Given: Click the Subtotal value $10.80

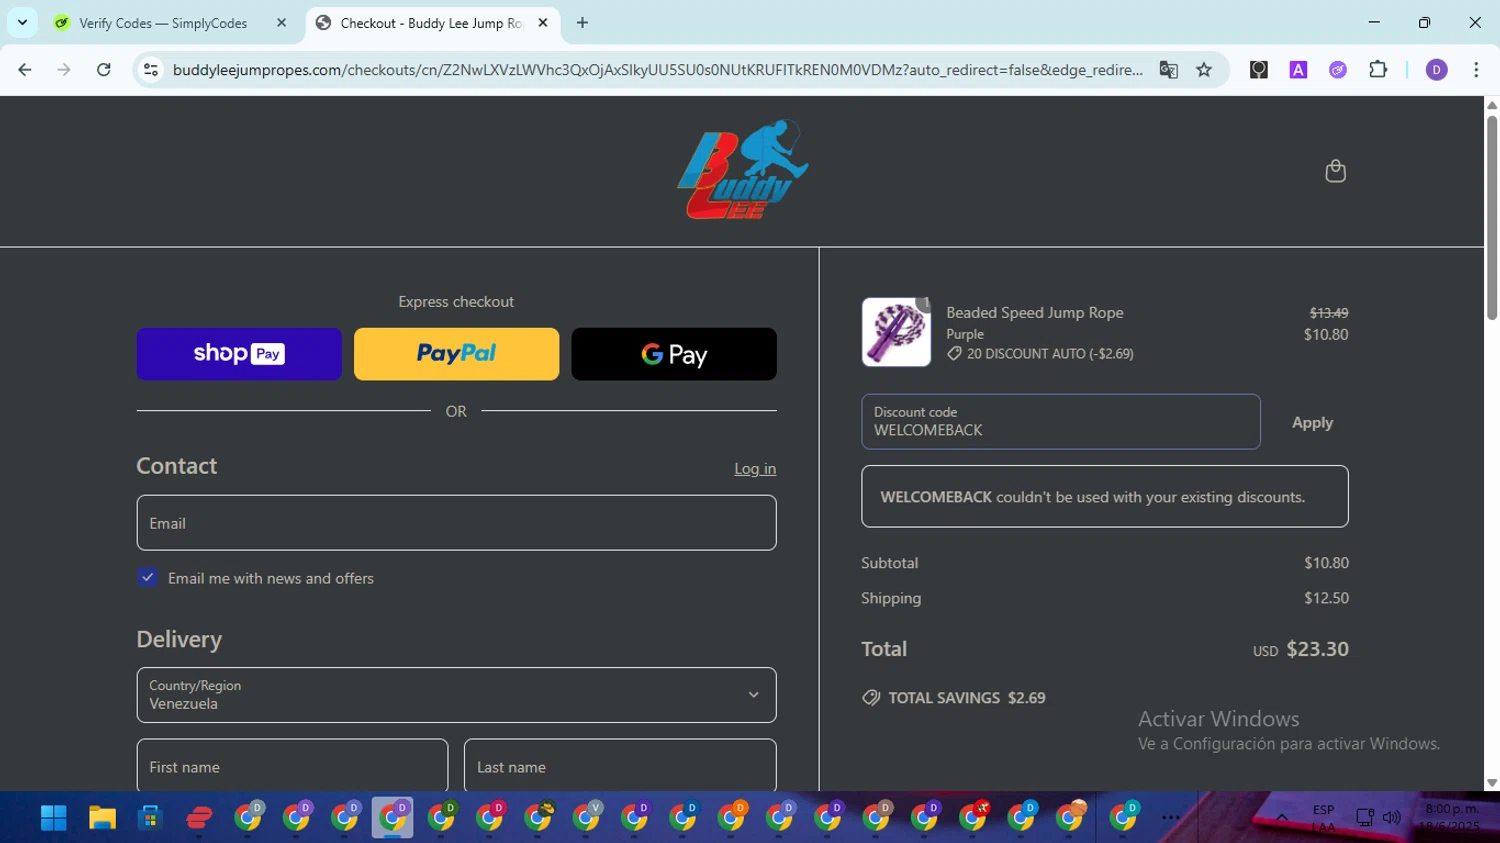Looking at the screenshot, I should (x=1326, y=563).
